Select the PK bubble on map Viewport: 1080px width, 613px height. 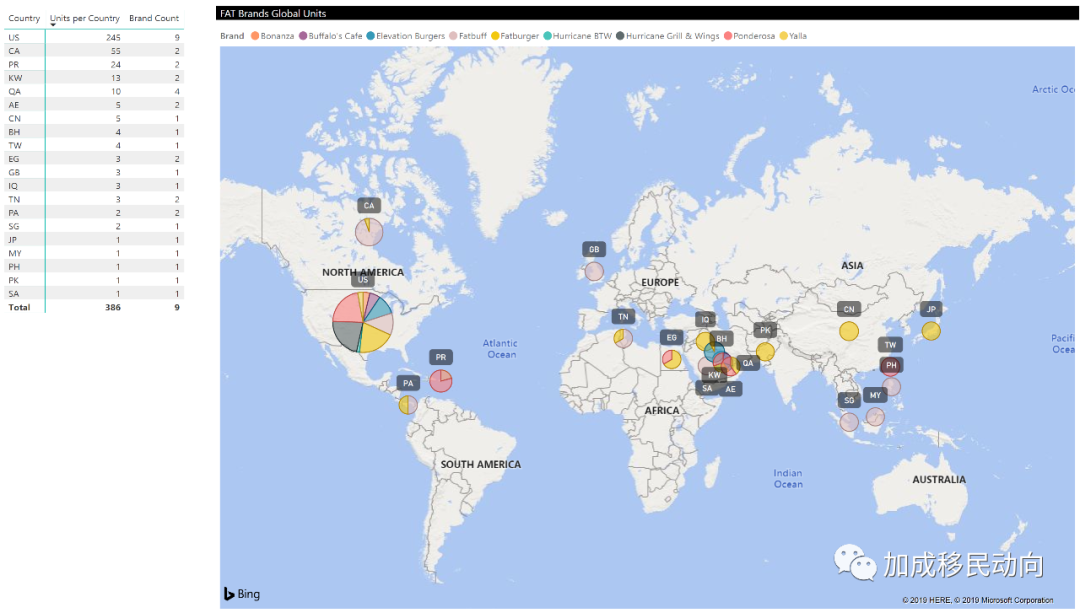765,352
